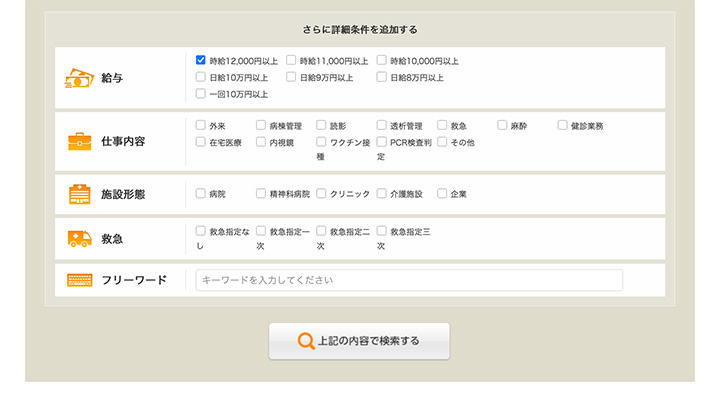Viewport: 720px width, 401px height.
Task: Click the magnifying glass icon on search button
Action: point(307,341)
